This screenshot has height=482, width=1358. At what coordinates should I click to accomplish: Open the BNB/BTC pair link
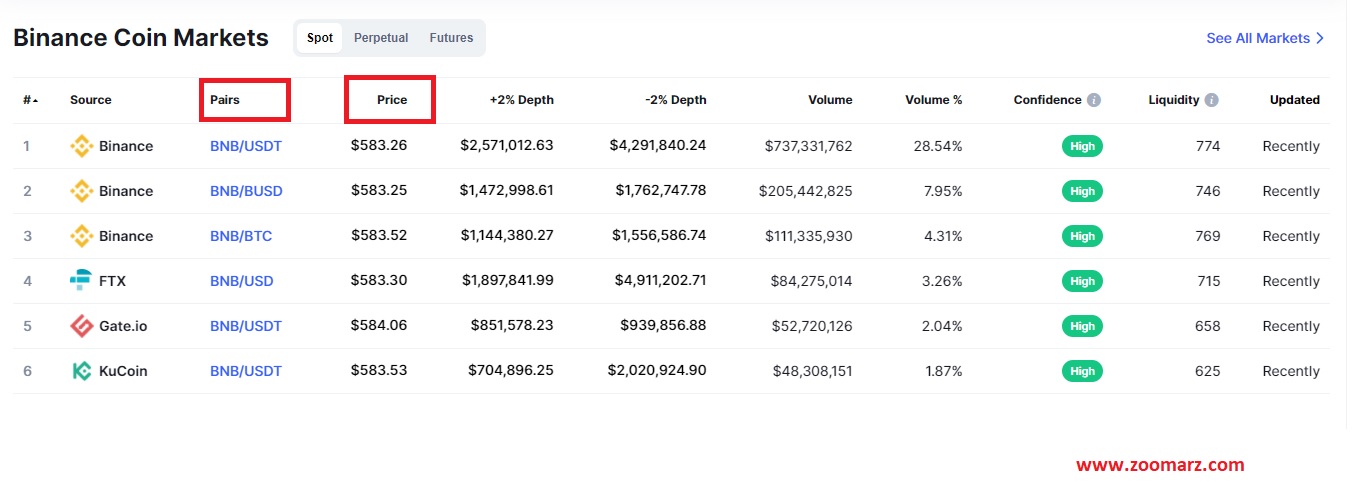[x=241, y=236]
